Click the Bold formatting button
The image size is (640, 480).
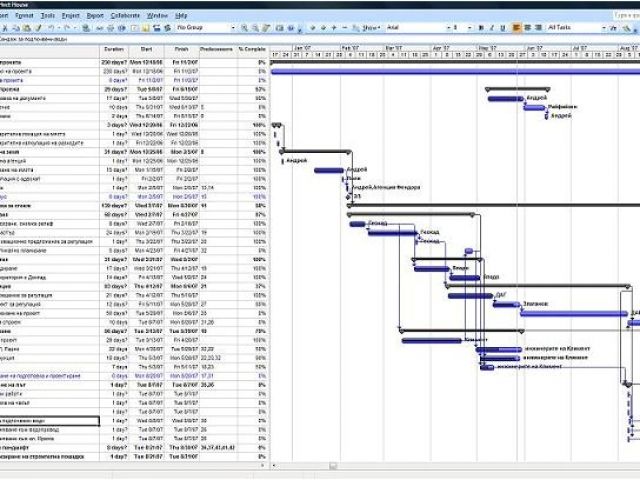pyautogui.click(x=480, y=27)
